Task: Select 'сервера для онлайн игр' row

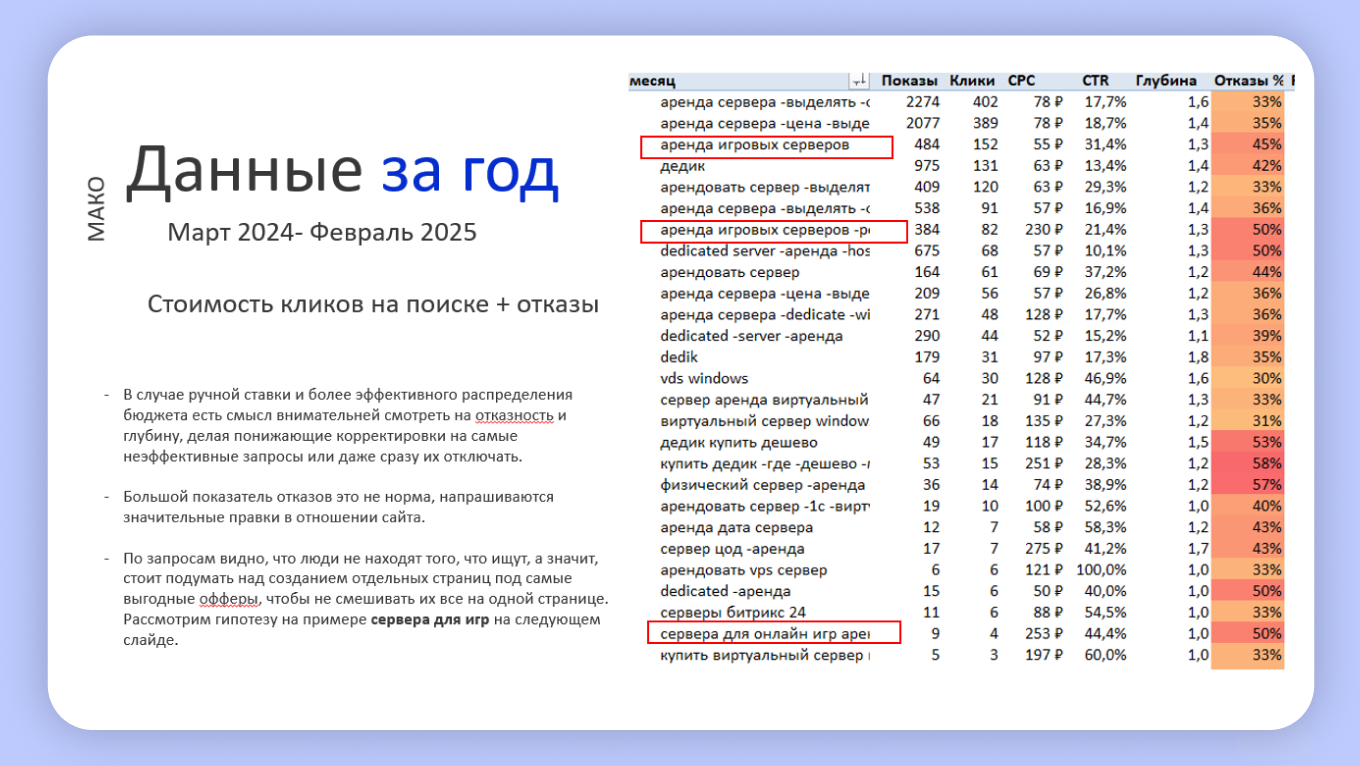Action: [x=958, y=634]
